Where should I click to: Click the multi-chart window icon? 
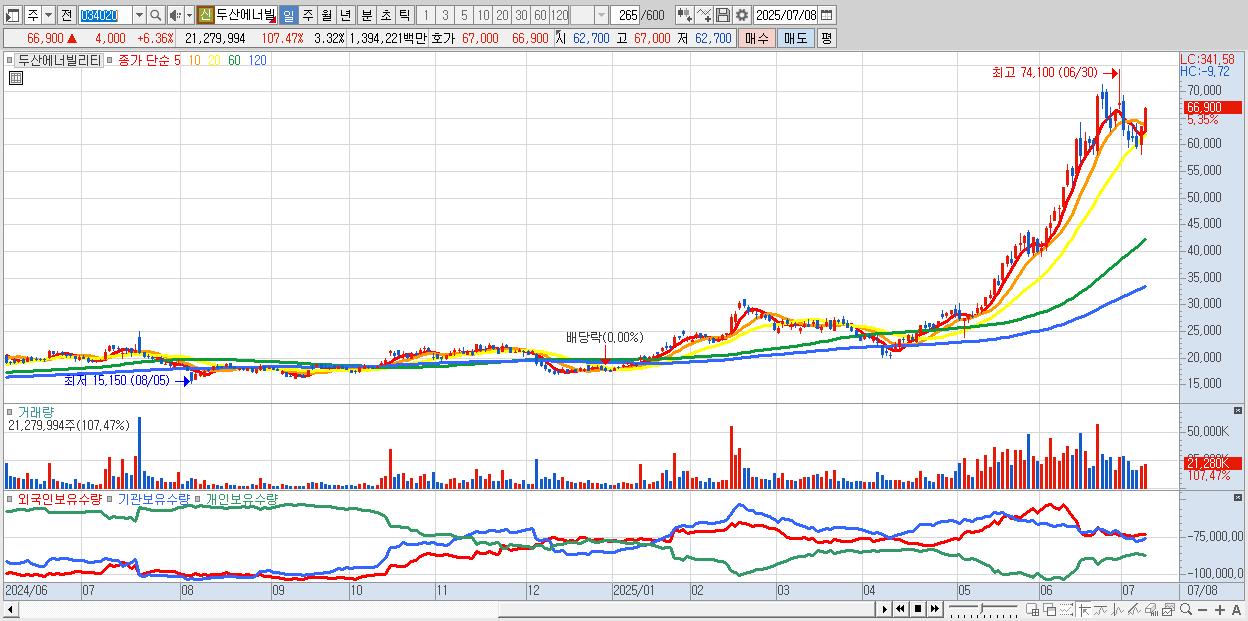coord(1169,609)
